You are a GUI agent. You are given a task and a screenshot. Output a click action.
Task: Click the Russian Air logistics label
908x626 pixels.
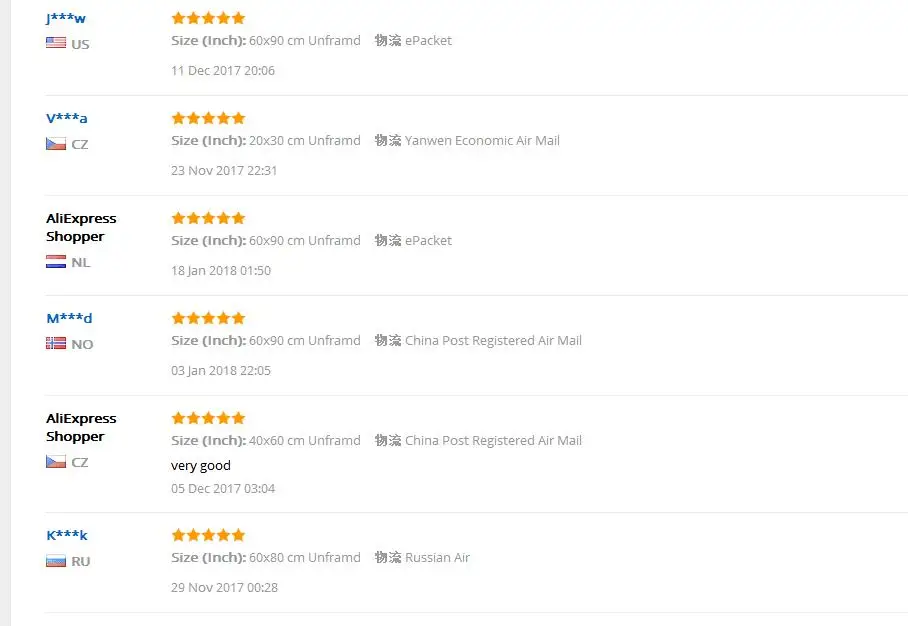tap(437, 558)
